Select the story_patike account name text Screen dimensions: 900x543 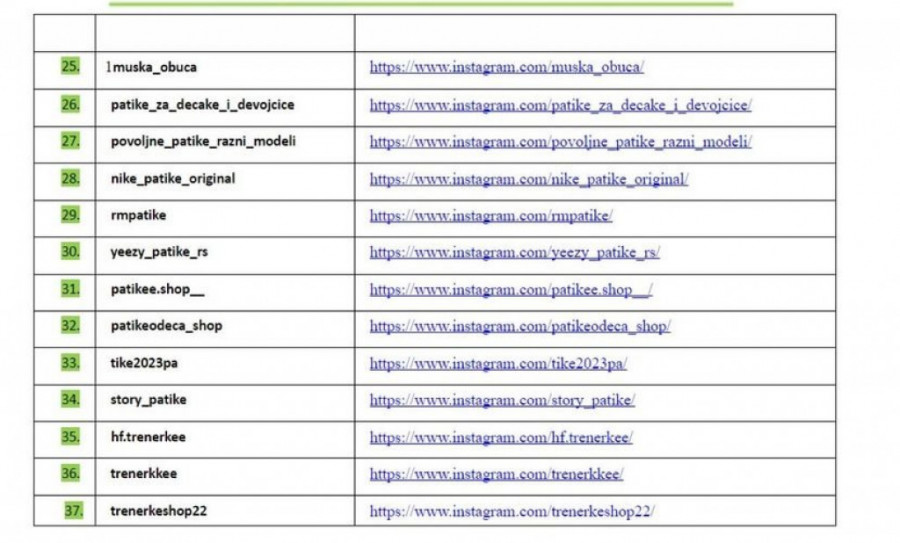click(148, 400)
